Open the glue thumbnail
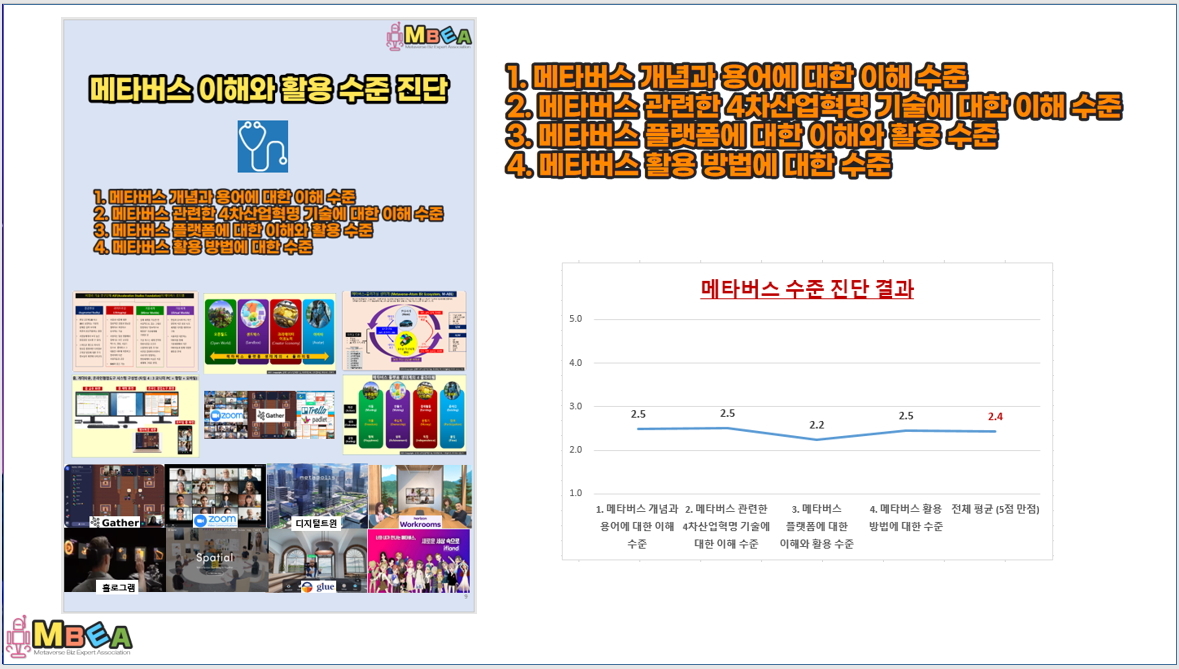 coord(317,561)
